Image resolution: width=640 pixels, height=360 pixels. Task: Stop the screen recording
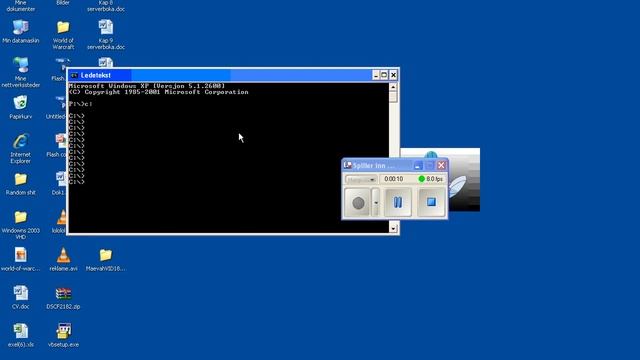pyautogui.click(x=431, y=202)
